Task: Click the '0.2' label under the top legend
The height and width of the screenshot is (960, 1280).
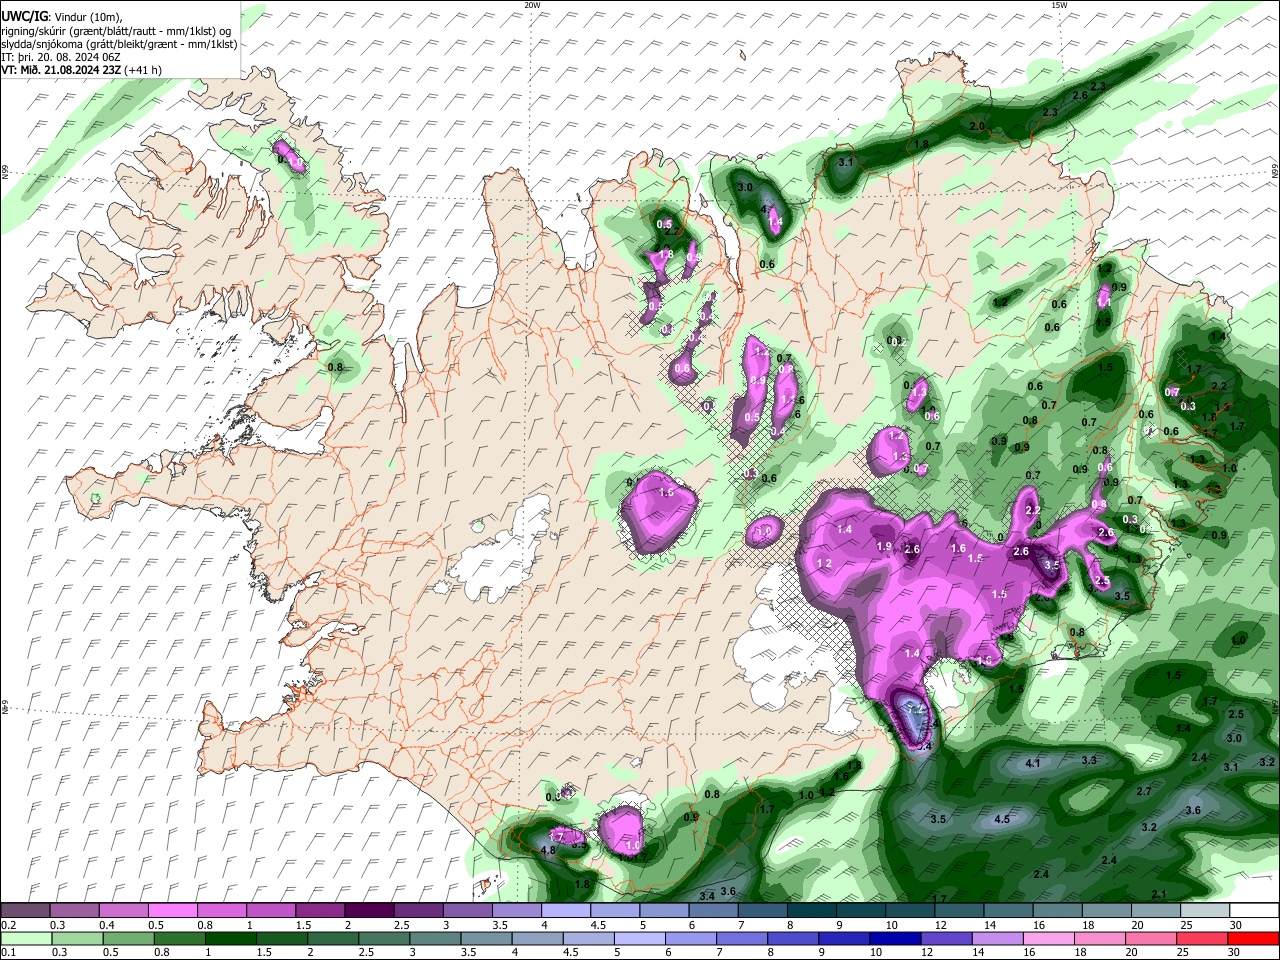Action: 8,925
